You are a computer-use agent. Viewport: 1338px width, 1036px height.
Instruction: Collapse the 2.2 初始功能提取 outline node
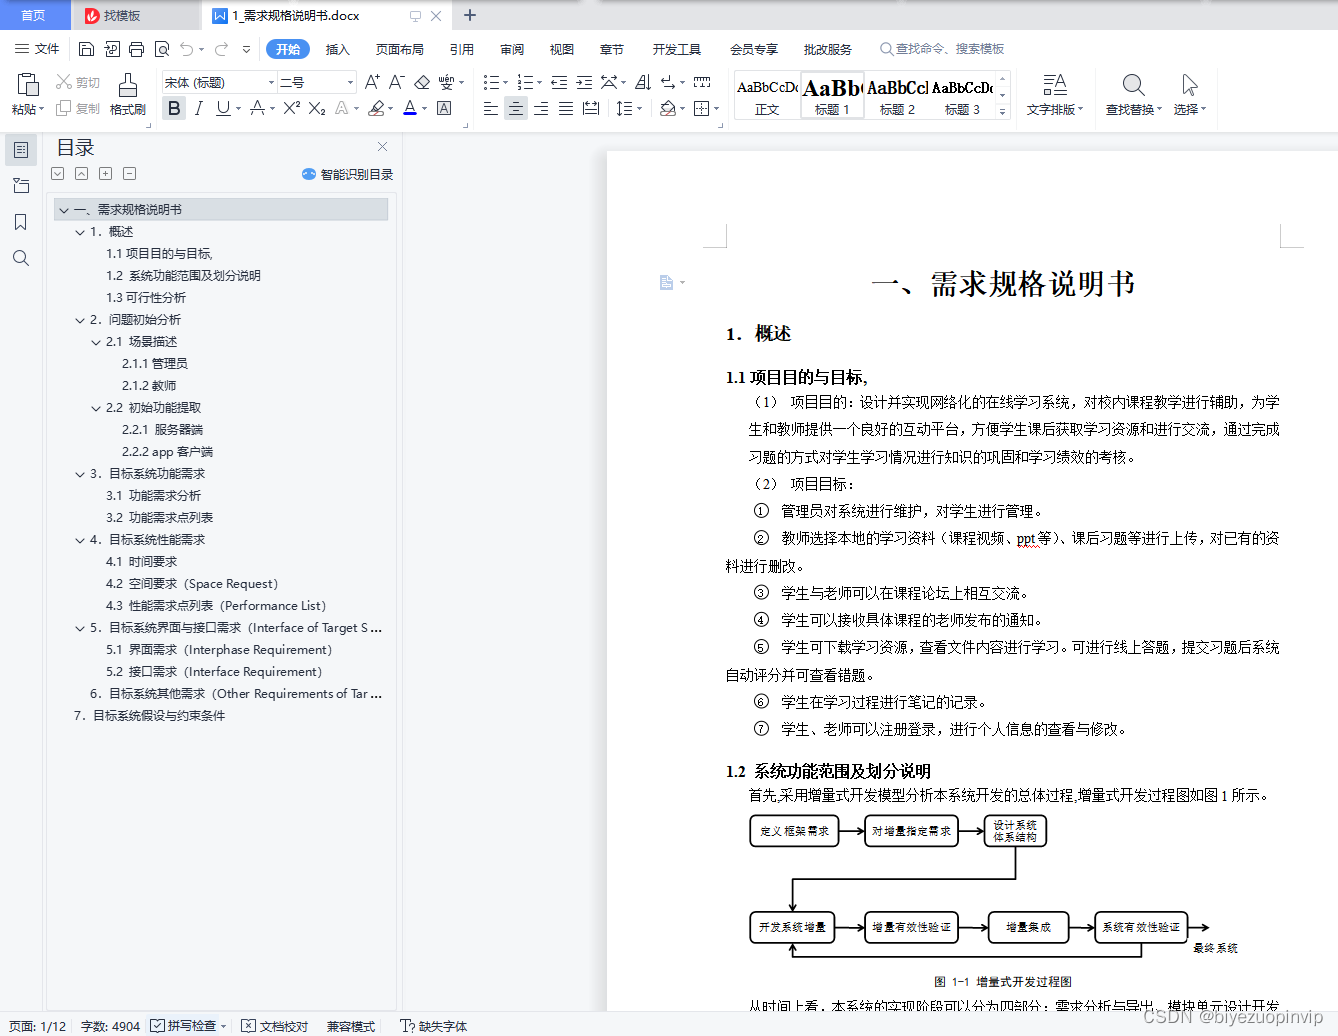pos(96,408)
